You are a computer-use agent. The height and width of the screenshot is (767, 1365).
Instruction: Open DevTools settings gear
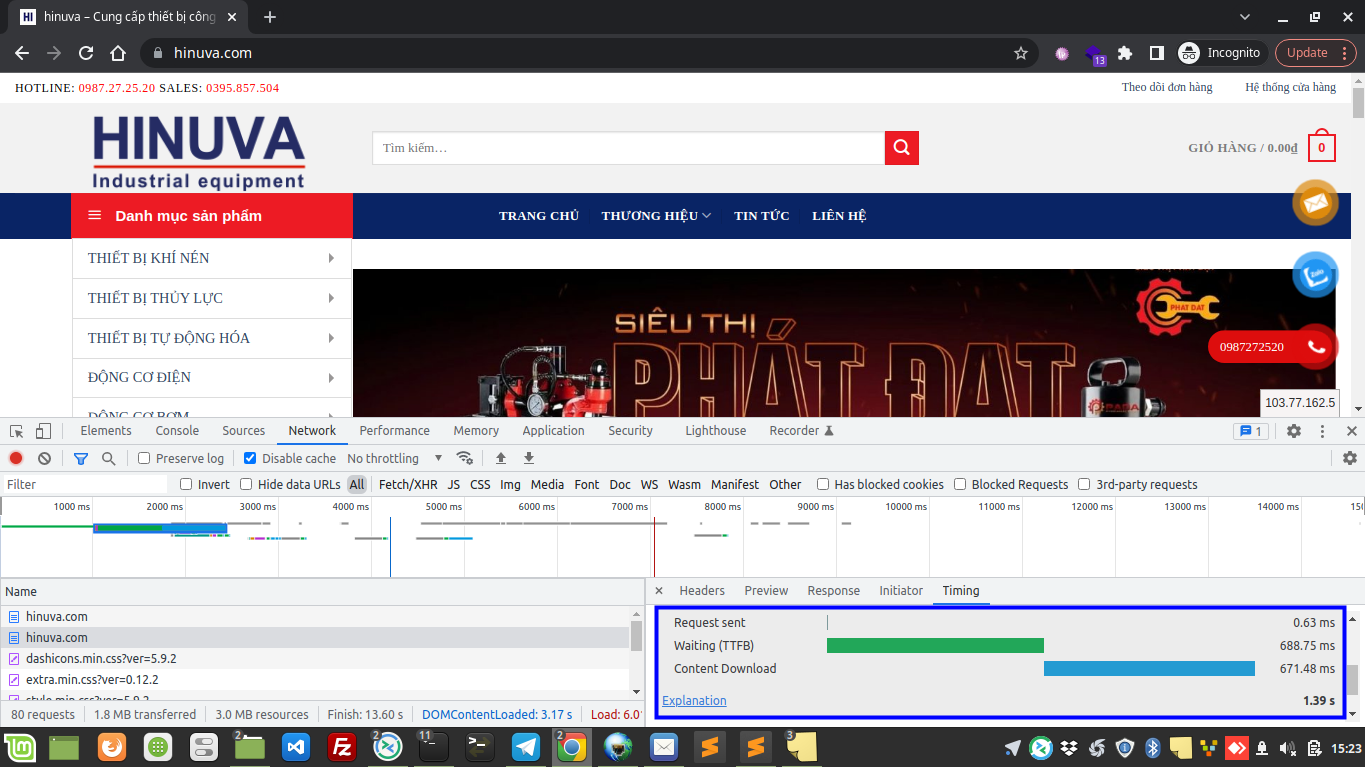click(x=1294, y=431)
